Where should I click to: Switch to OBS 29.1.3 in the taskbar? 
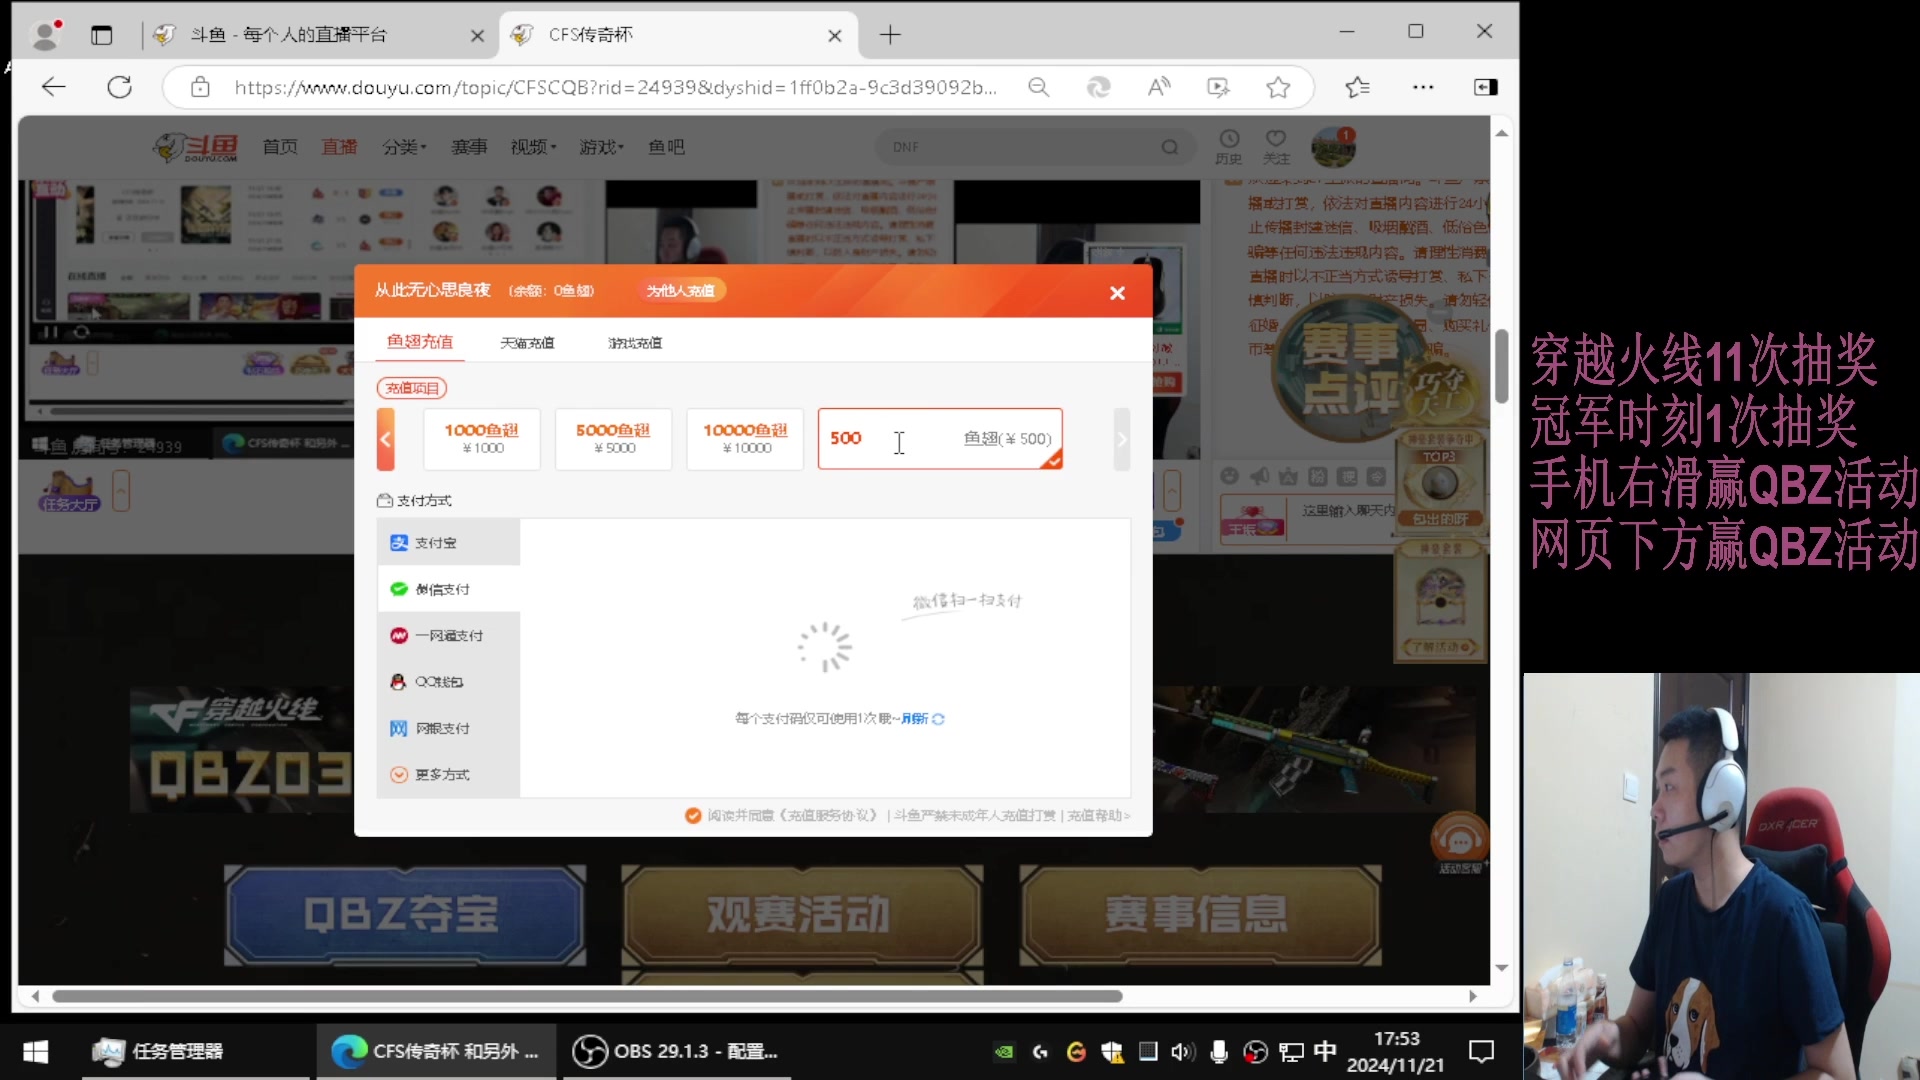tap(676, 1051)
